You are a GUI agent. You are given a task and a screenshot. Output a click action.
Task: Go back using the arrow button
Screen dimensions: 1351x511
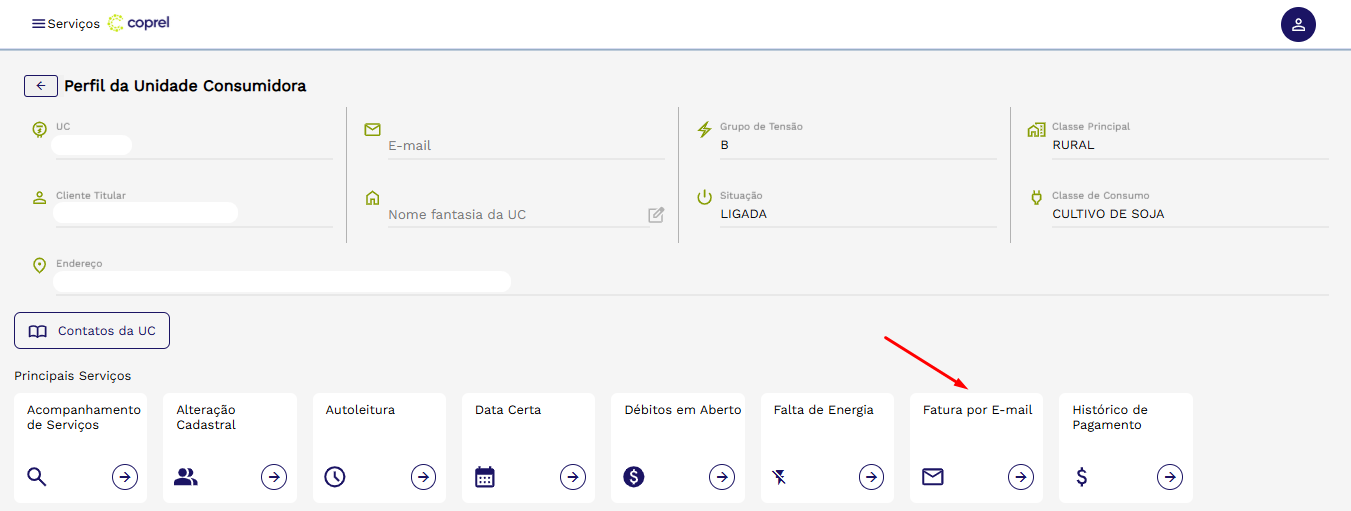41,86
